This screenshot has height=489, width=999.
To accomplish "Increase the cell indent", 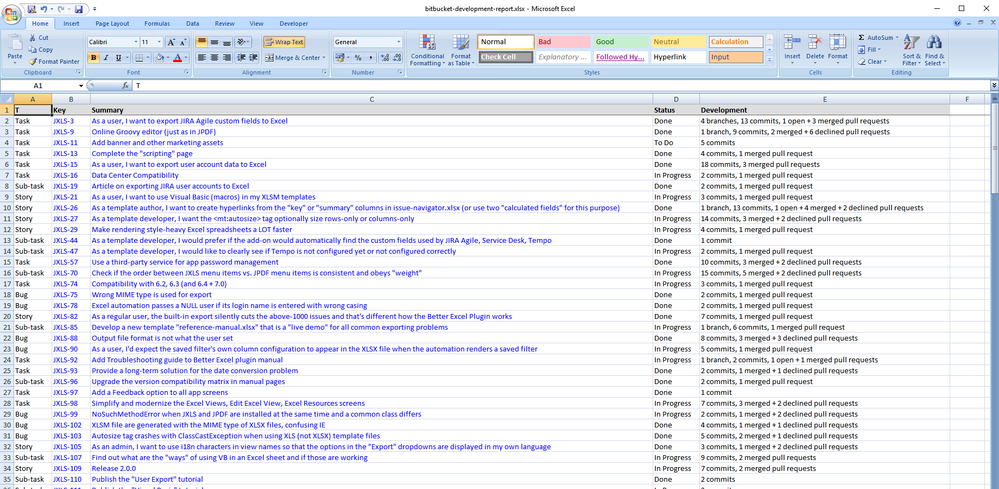I will pos(254,57).
